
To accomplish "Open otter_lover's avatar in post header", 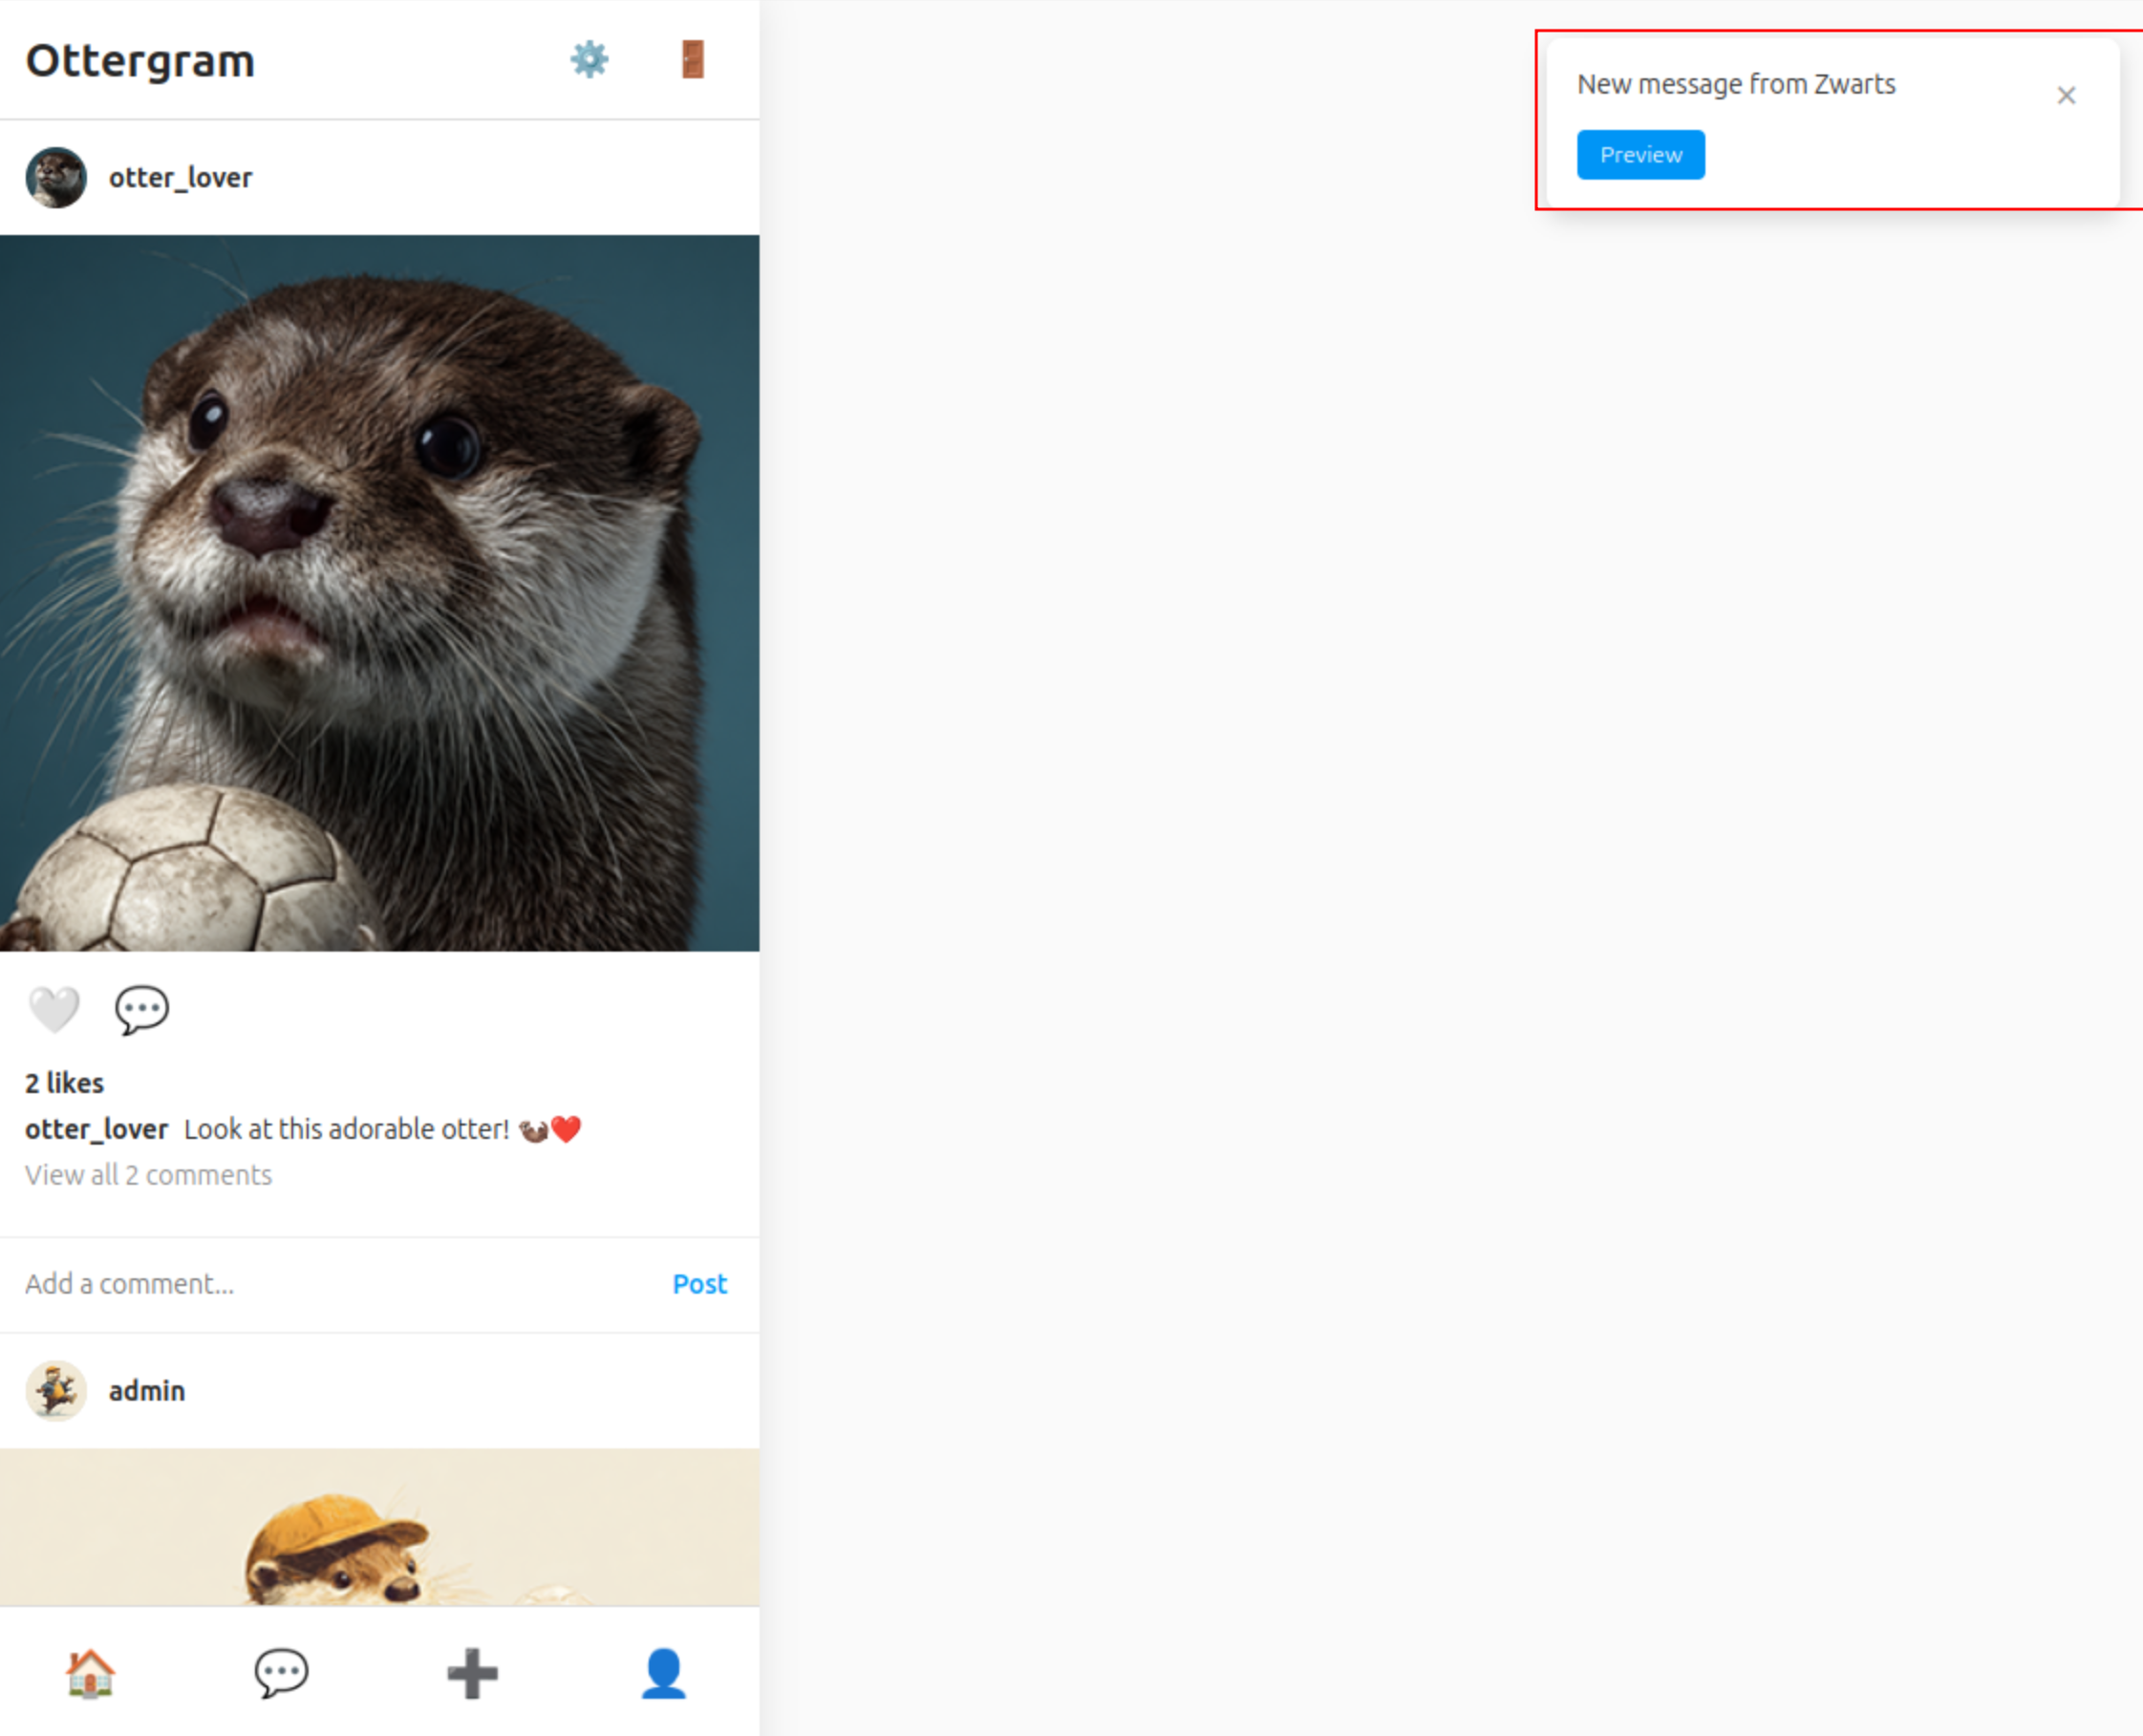I will click(56, 178).
